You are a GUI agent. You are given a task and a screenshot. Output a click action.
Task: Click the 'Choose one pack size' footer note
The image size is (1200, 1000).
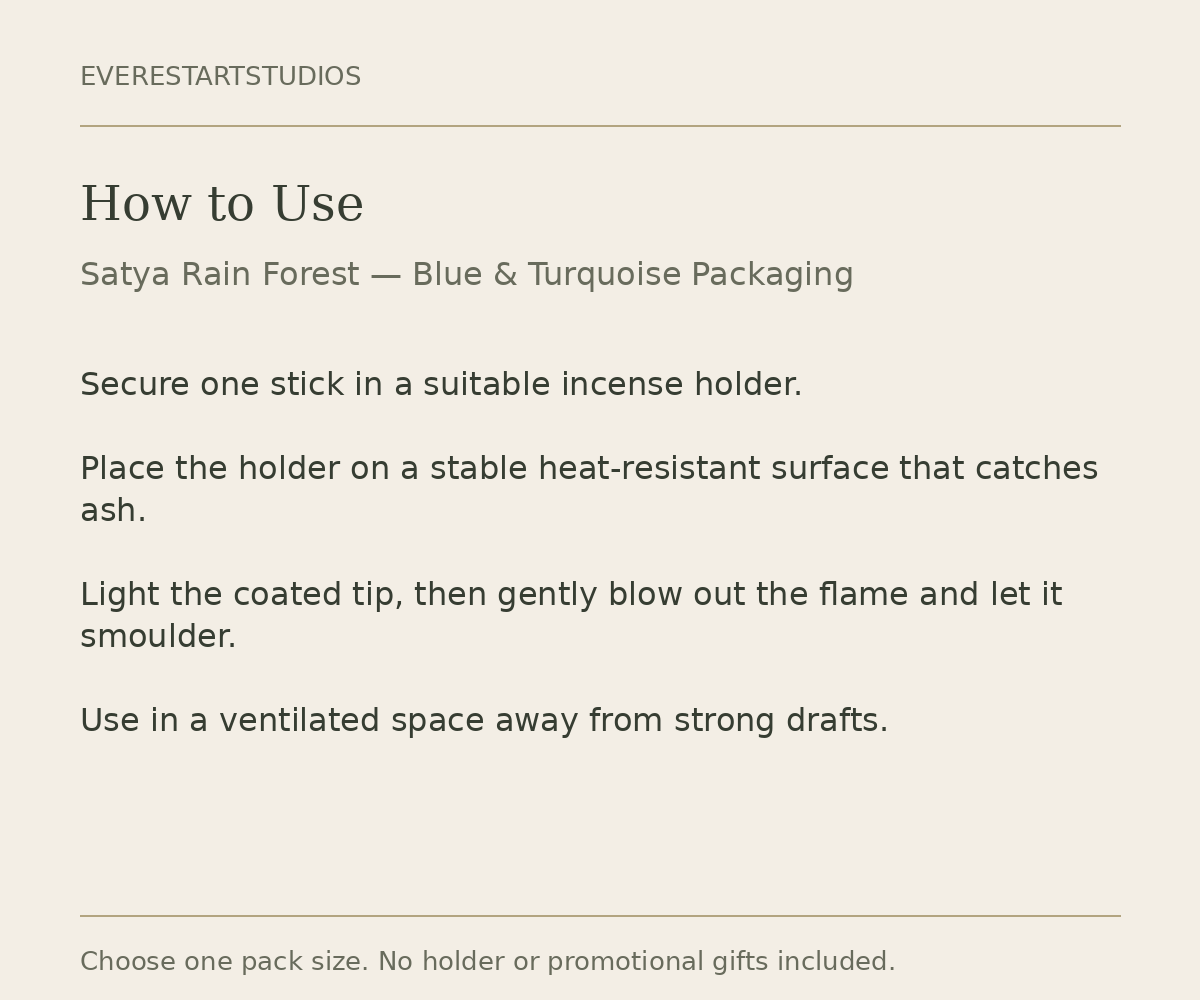click(x=488, y=962)
